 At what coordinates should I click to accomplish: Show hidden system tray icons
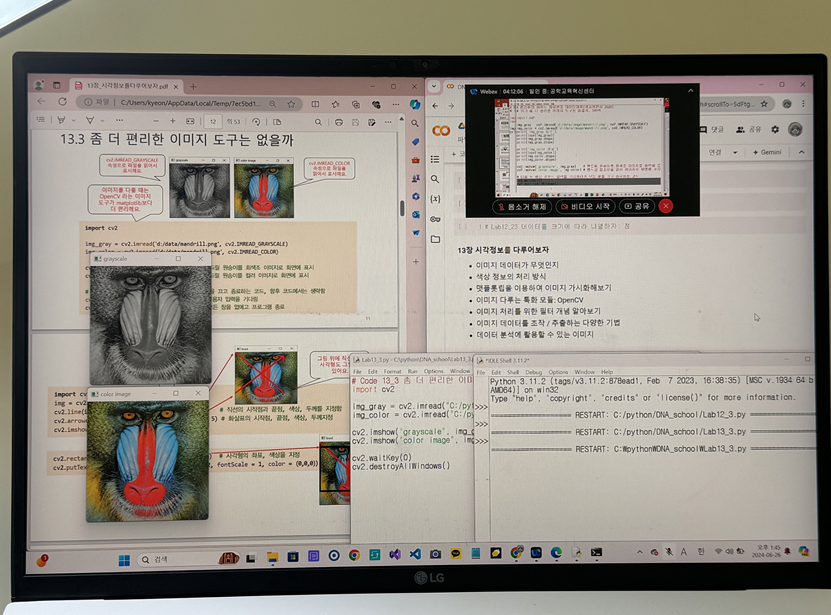(640, 552)
